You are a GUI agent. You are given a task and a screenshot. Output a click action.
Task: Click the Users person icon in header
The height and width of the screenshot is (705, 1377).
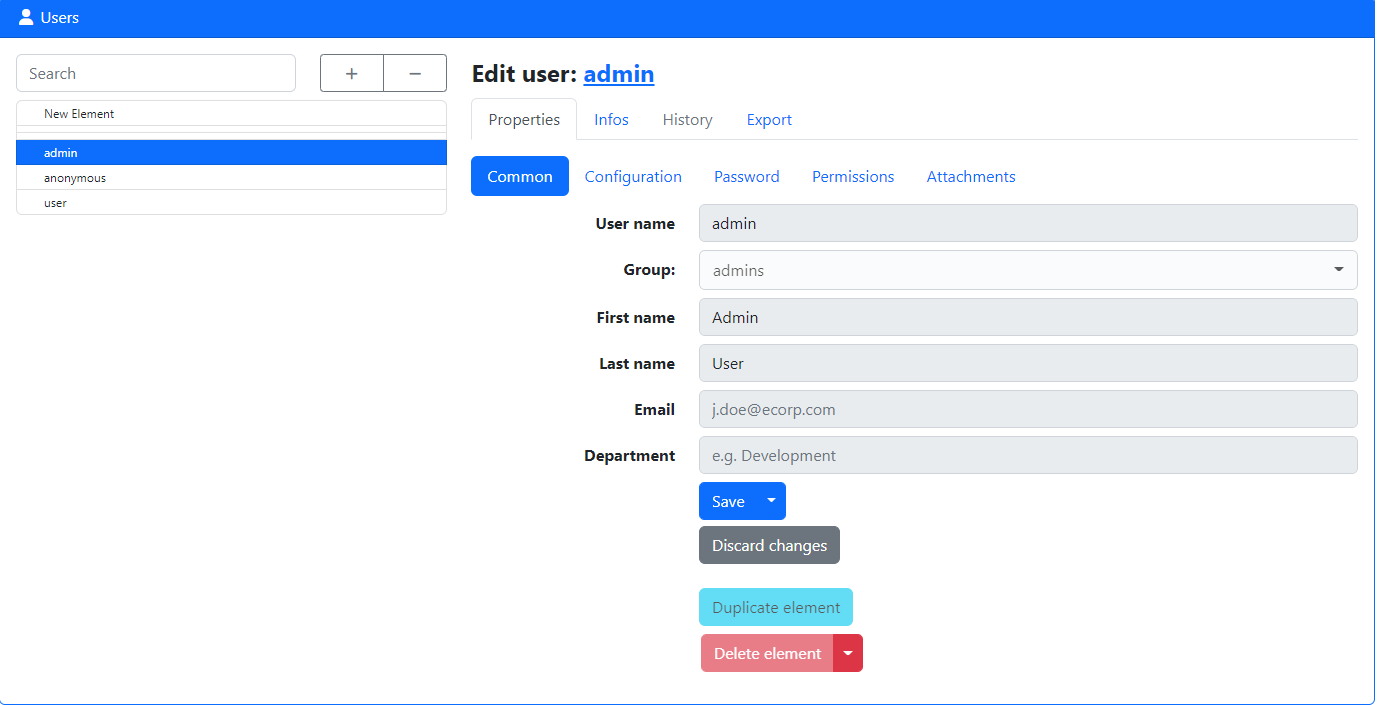tap(26, 17)
